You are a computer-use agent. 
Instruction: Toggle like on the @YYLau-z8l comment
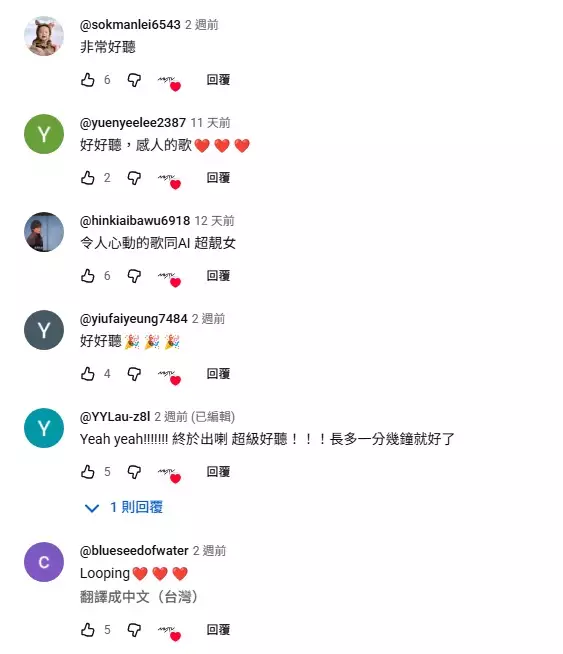point(88,472)
